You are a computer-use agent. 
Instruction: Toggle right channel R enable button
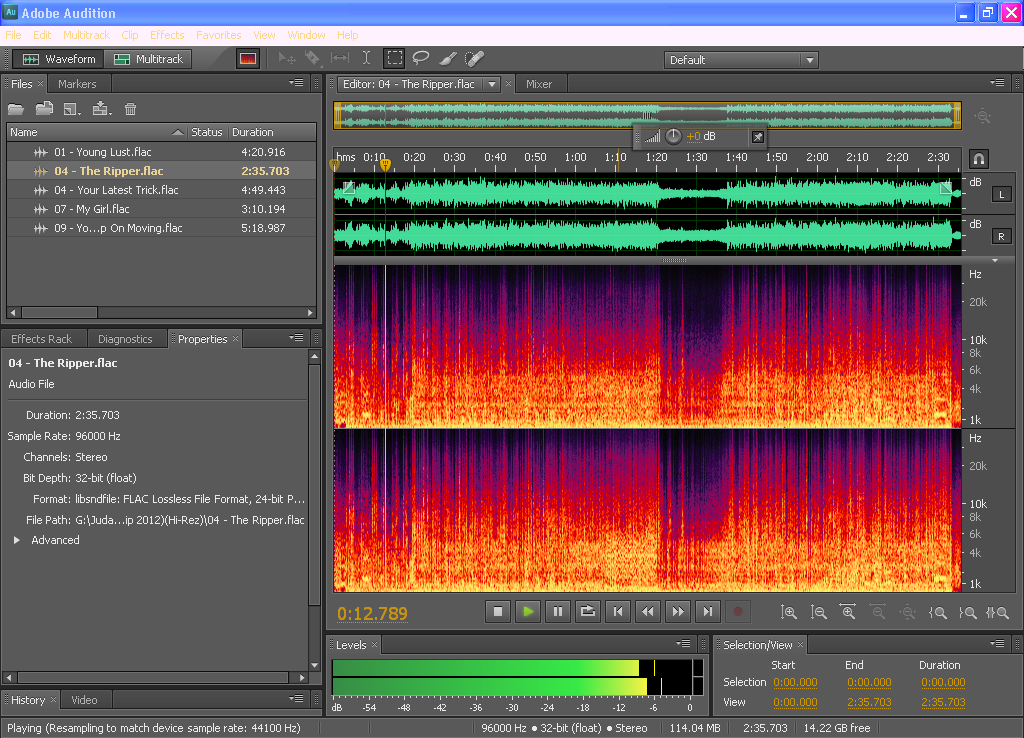[x=1002, y=236]
